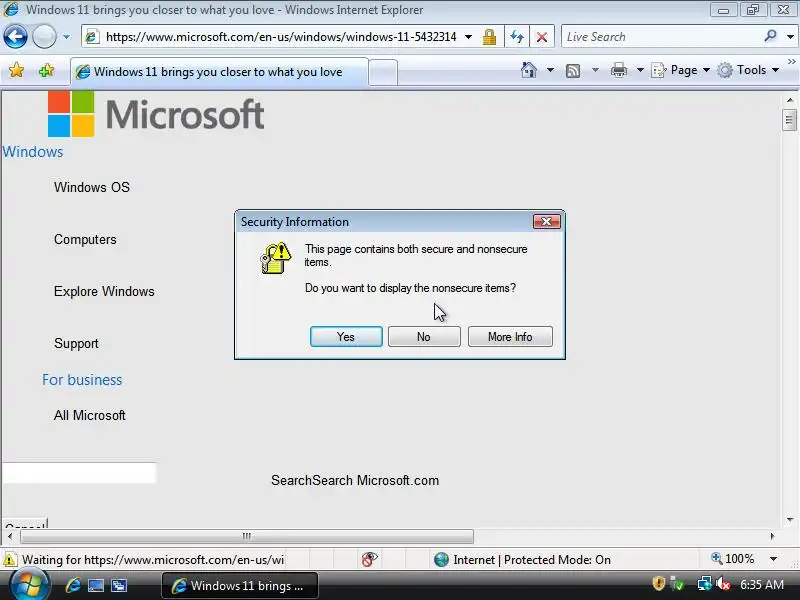The height and width of the screenshot is (600, 800).
Task: Expand the Feeds dropdown arrow
Action: pos(595,70)
